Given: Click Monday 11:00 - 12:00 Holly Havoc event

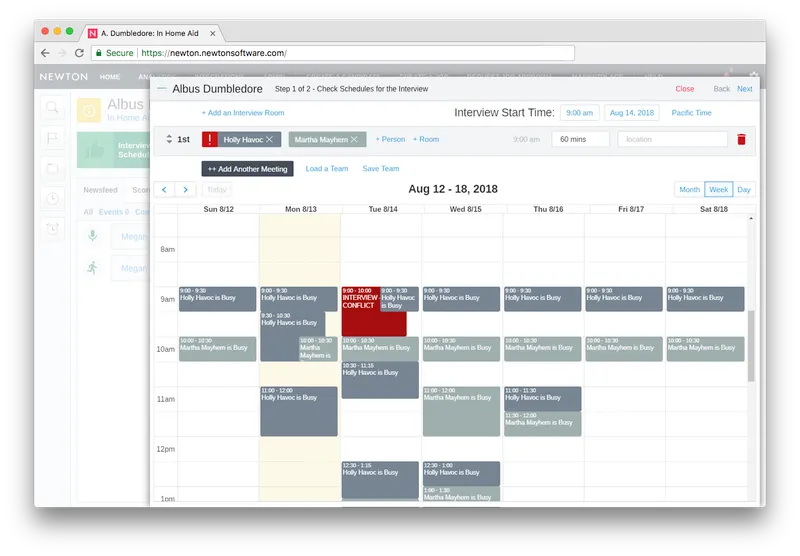Looking at the screenshot, I should 299,411.
